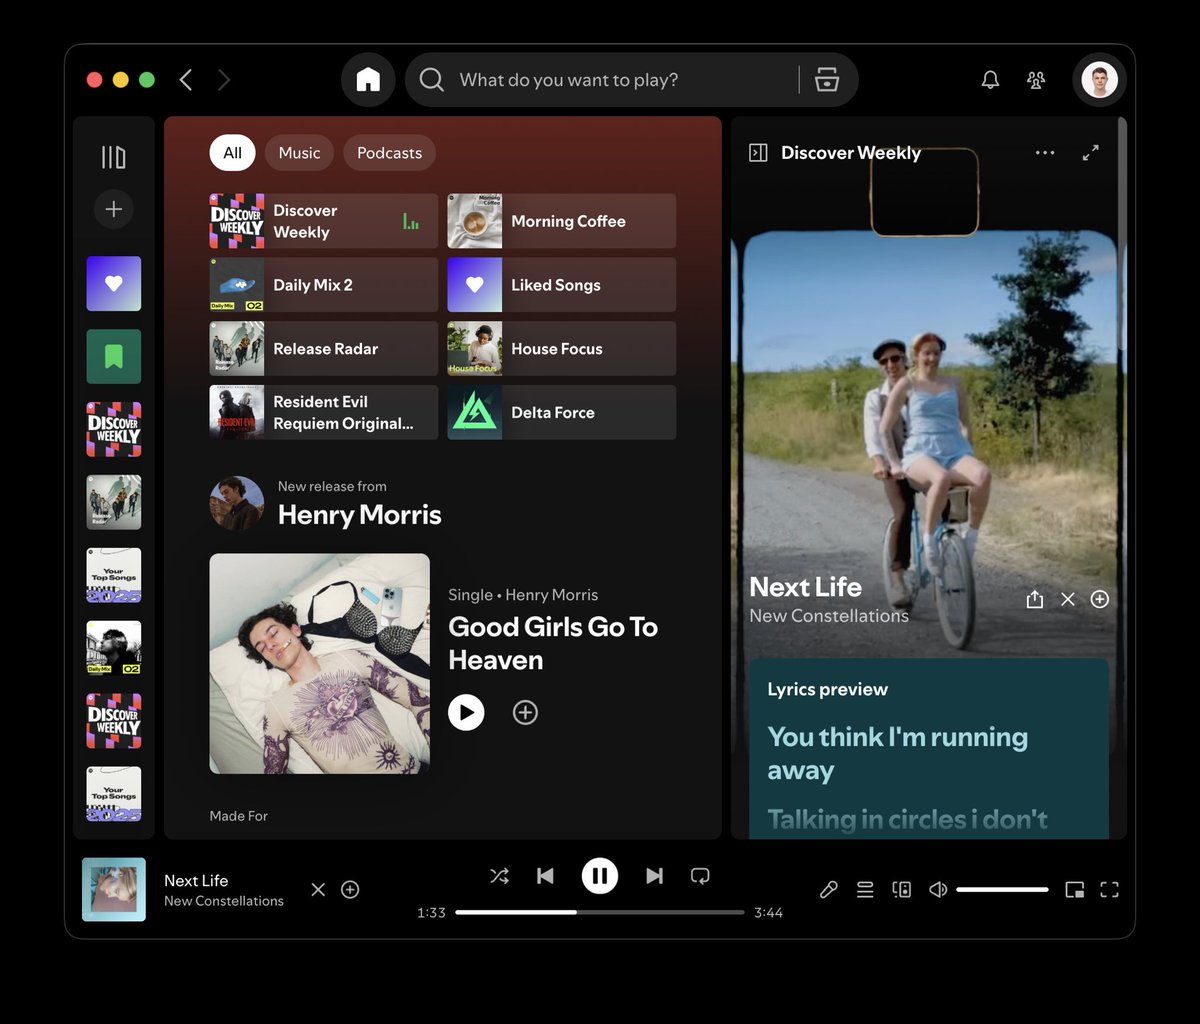Image resolution: width=1200 pixels, height=1024 pixels.
Task: Open Your Episodes bookmark in sidebar
Action: (114, 357)
